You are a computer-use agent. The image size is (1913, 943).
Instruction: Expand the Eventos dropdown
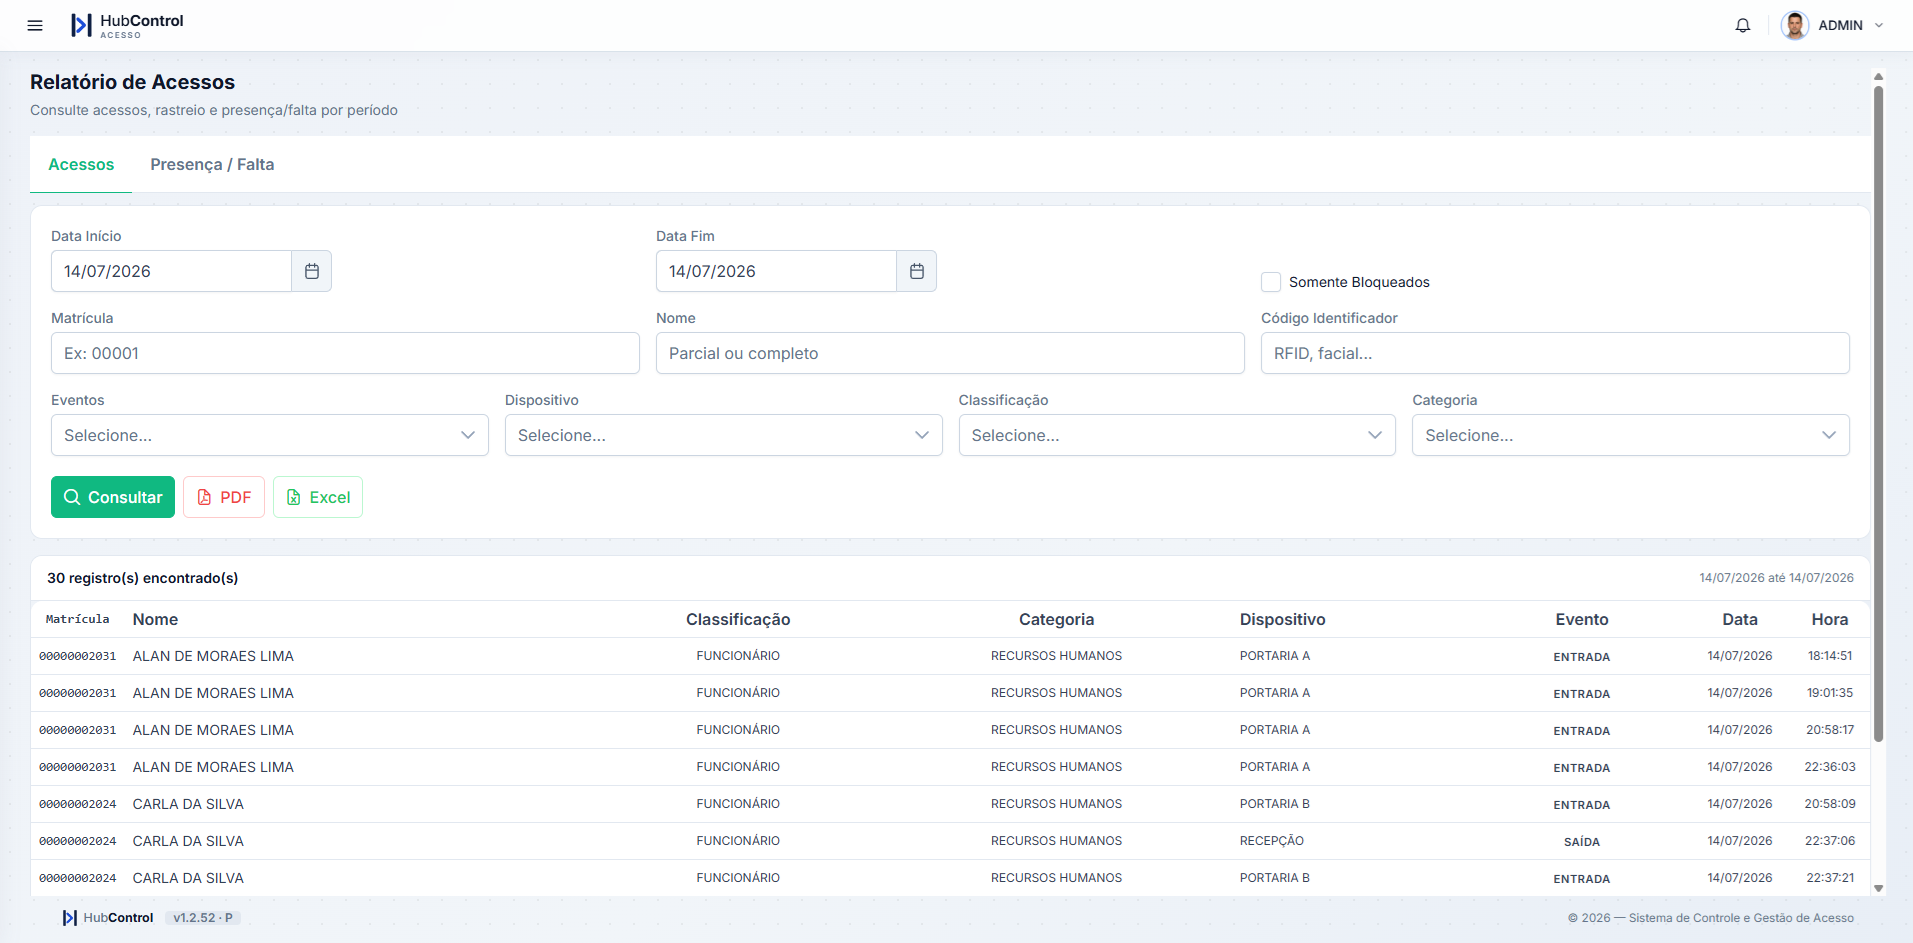pos(270,435)
